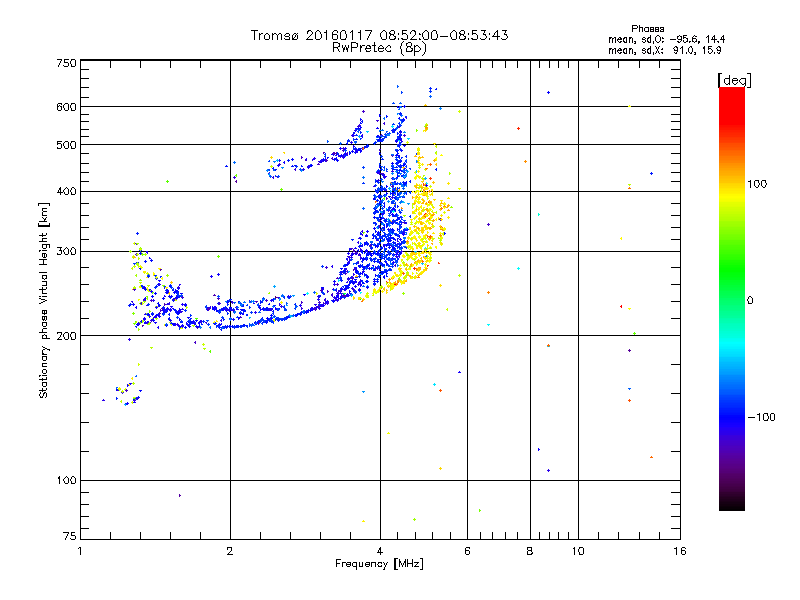Click the colorbar tick label '100'
800x600 pixels.
coord(757,184)
